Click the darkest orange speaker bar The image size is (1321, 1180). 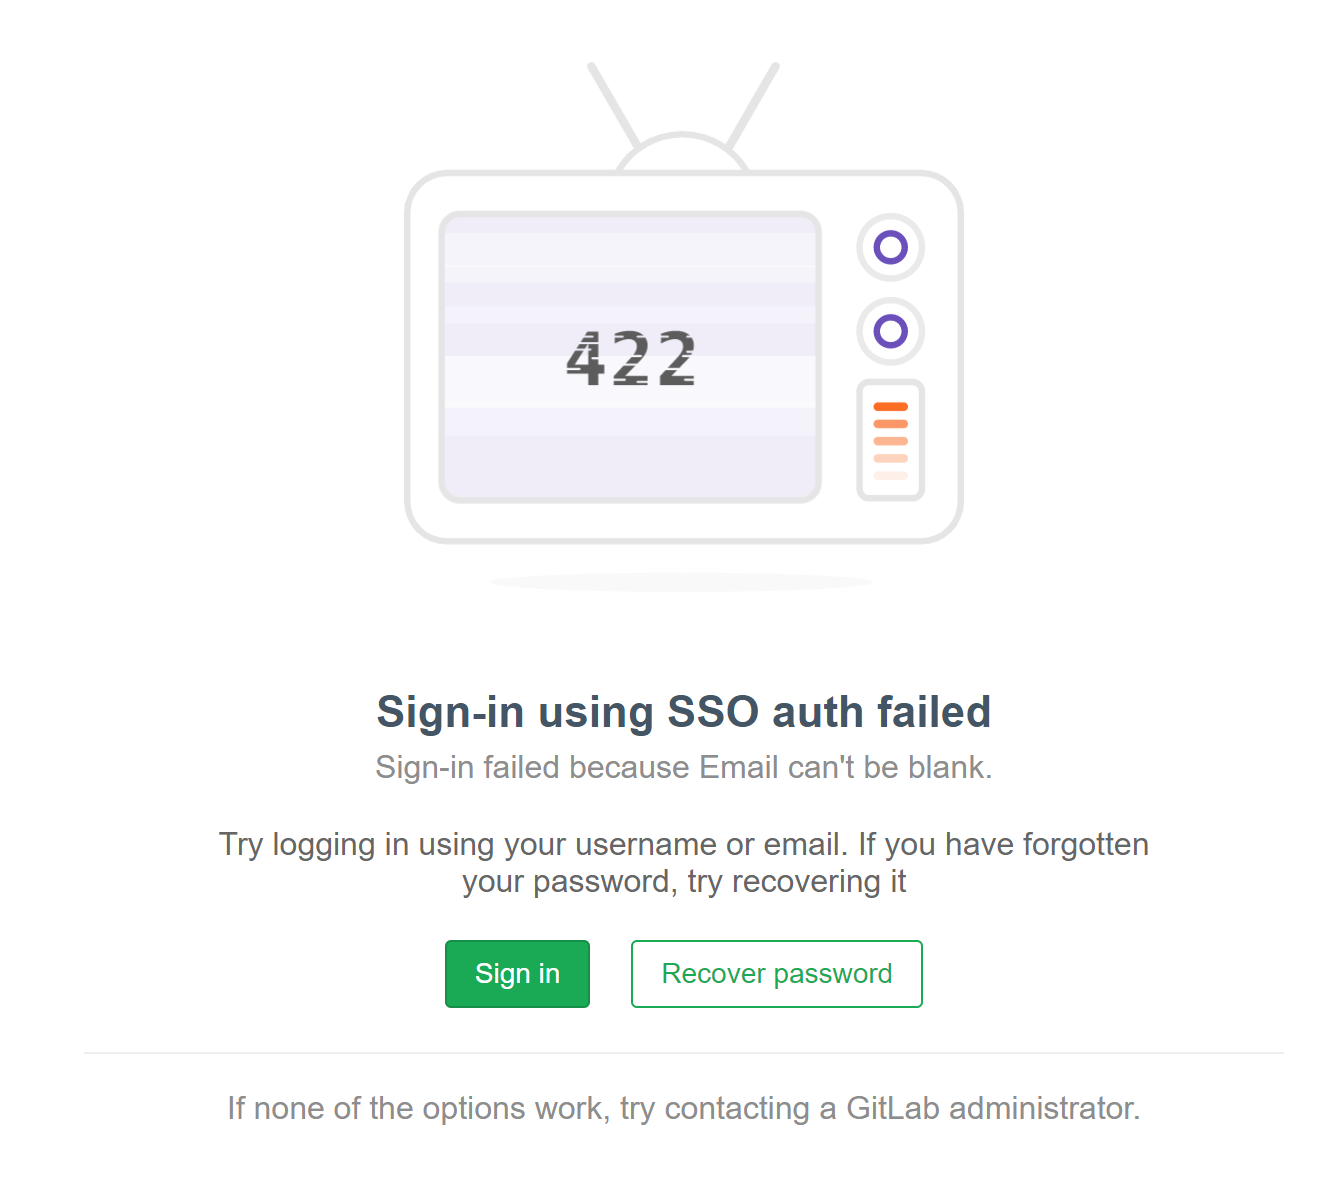click(x=890, y=407)
